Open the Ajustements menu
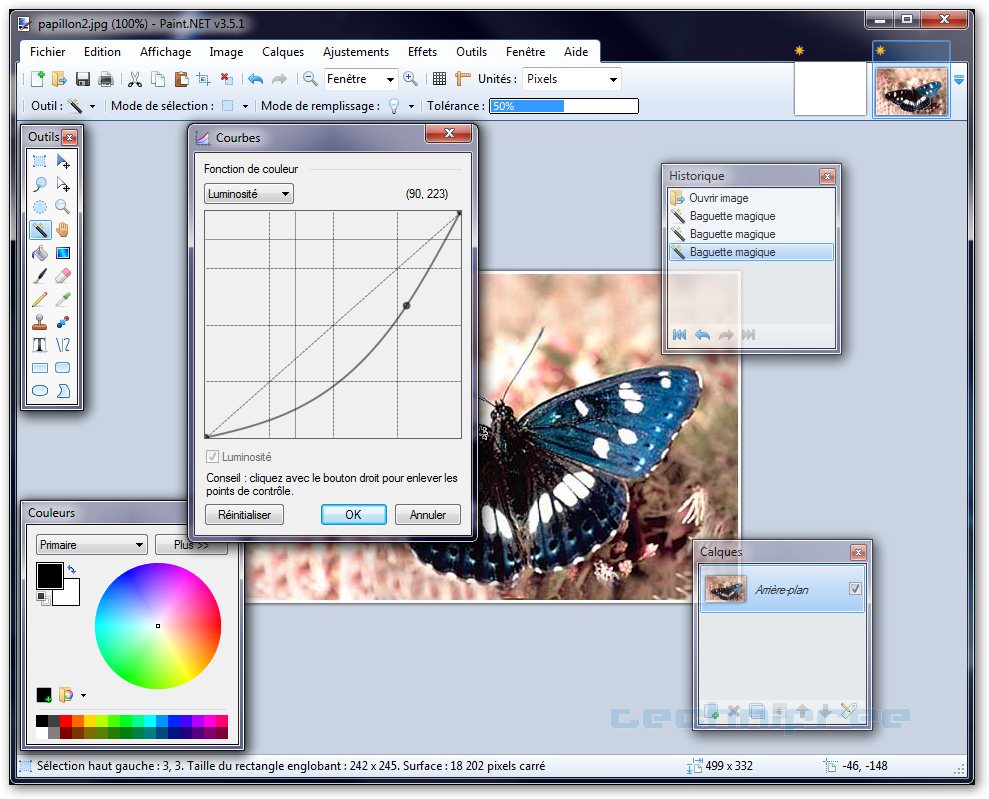The image size is (989, 799). tap(355, 52)
